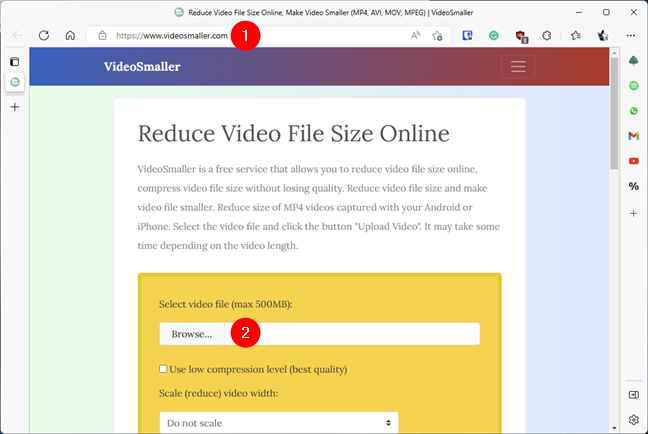Click the browser back arrow
The image size is (648, 434).
pos(17,36)
